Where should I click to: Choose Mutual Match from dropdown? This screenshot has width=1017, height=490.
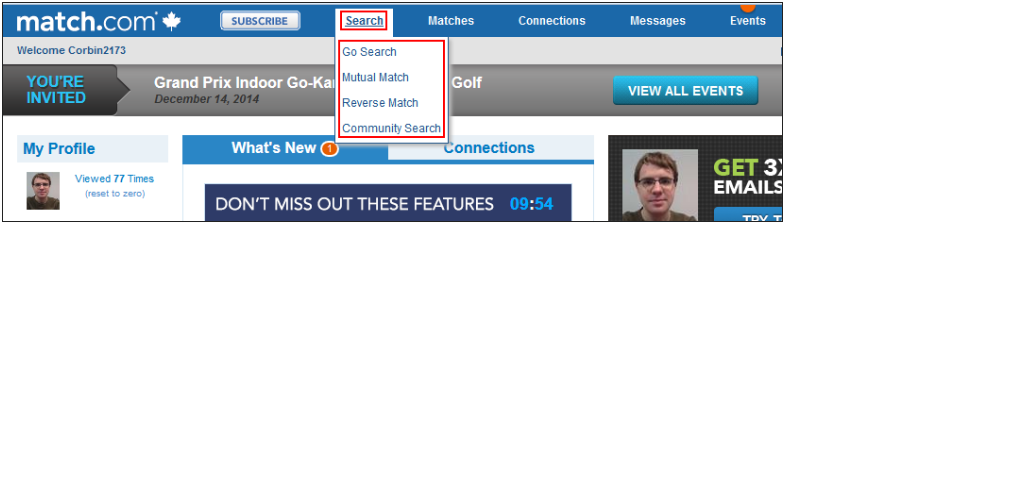[x=376, y=77]
